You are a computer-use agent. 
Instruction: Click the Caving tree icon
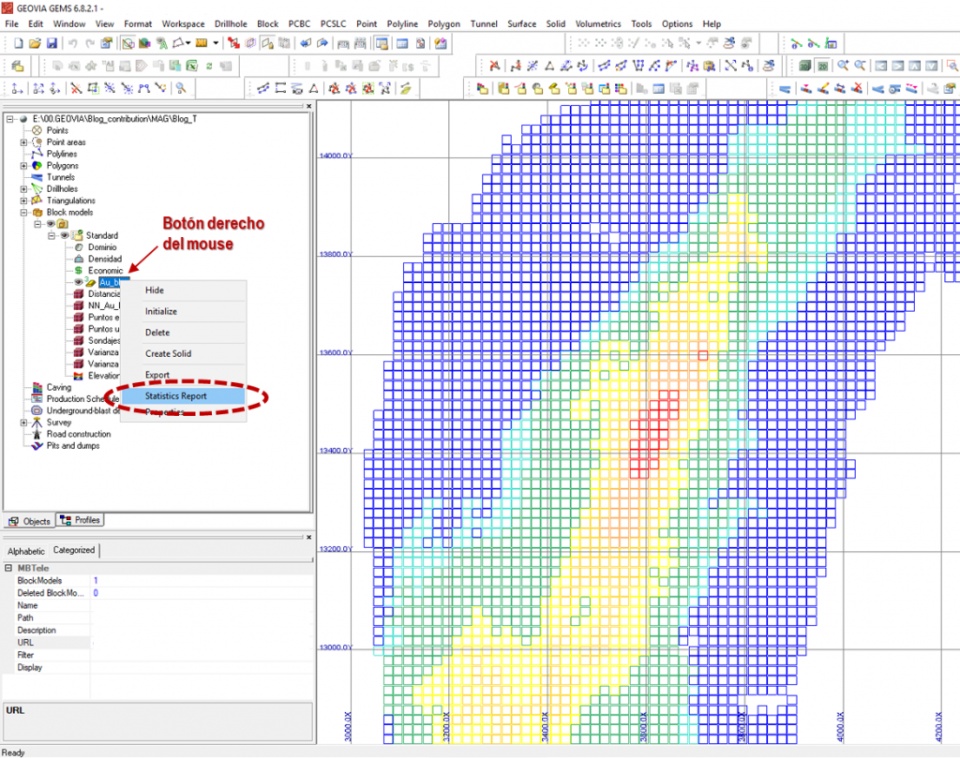click(37, 388)
